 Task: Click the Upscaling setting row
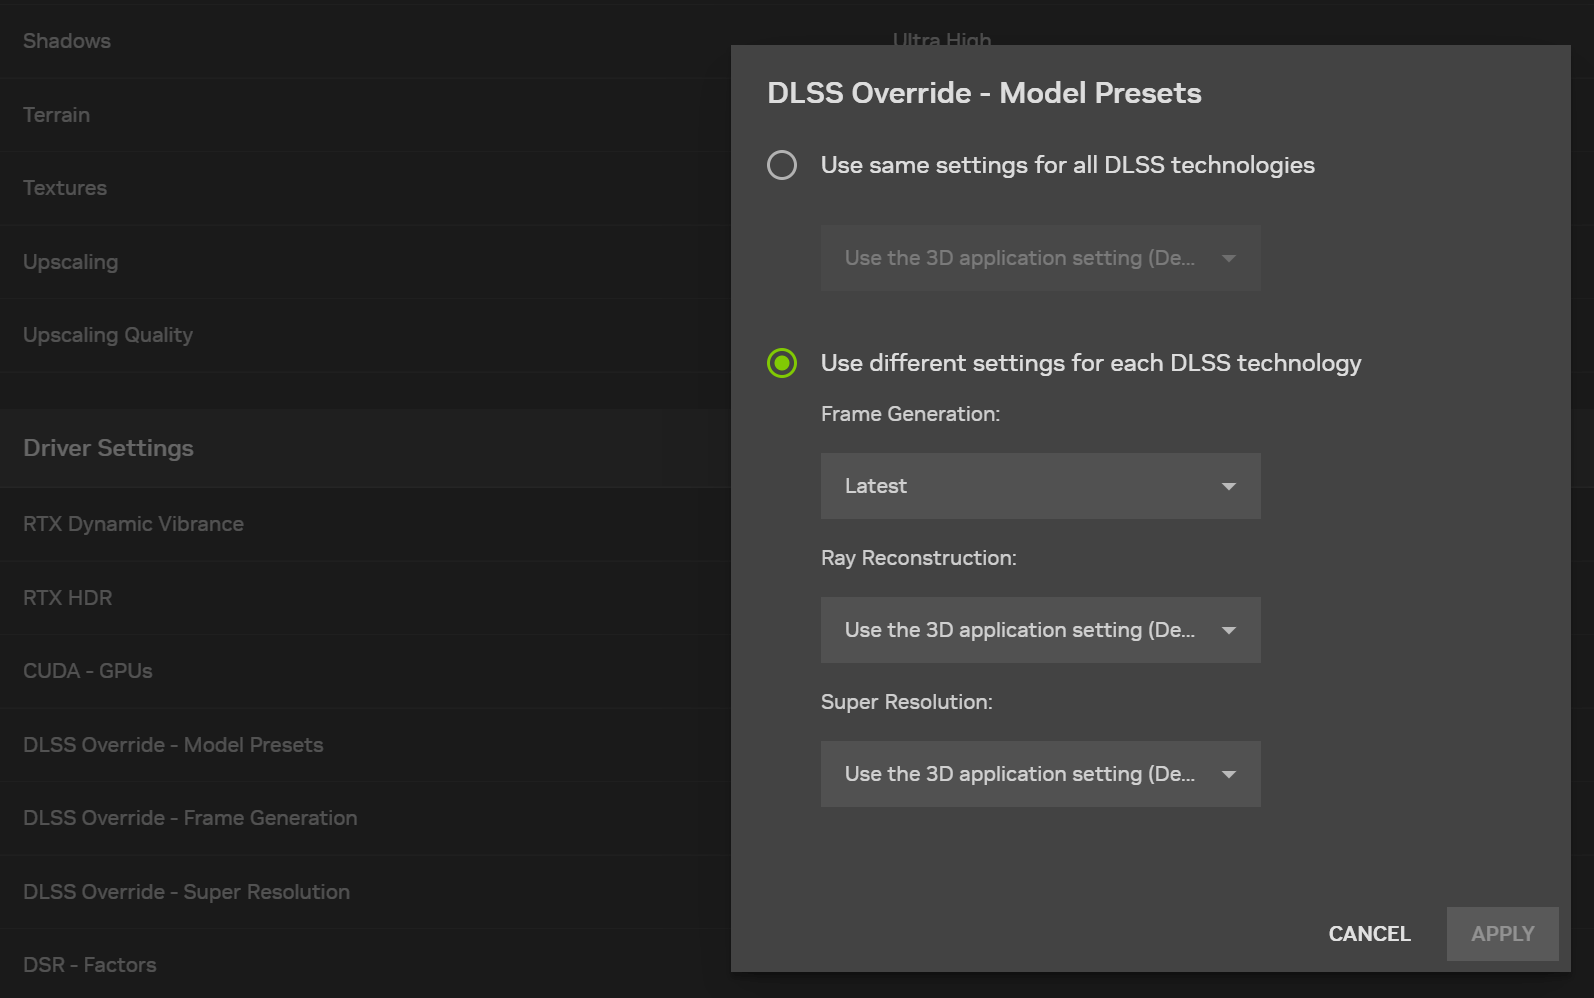click(x=71, y=262)
